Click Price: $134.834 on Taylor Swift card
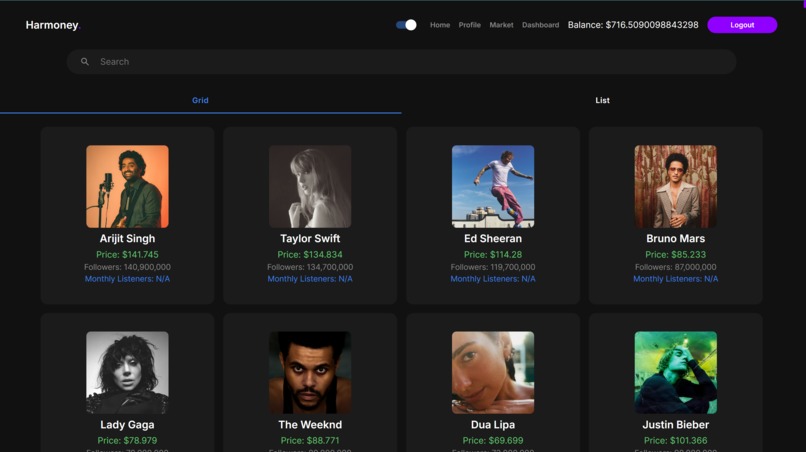Screen dimensions: 806x452 coord(310,255)
